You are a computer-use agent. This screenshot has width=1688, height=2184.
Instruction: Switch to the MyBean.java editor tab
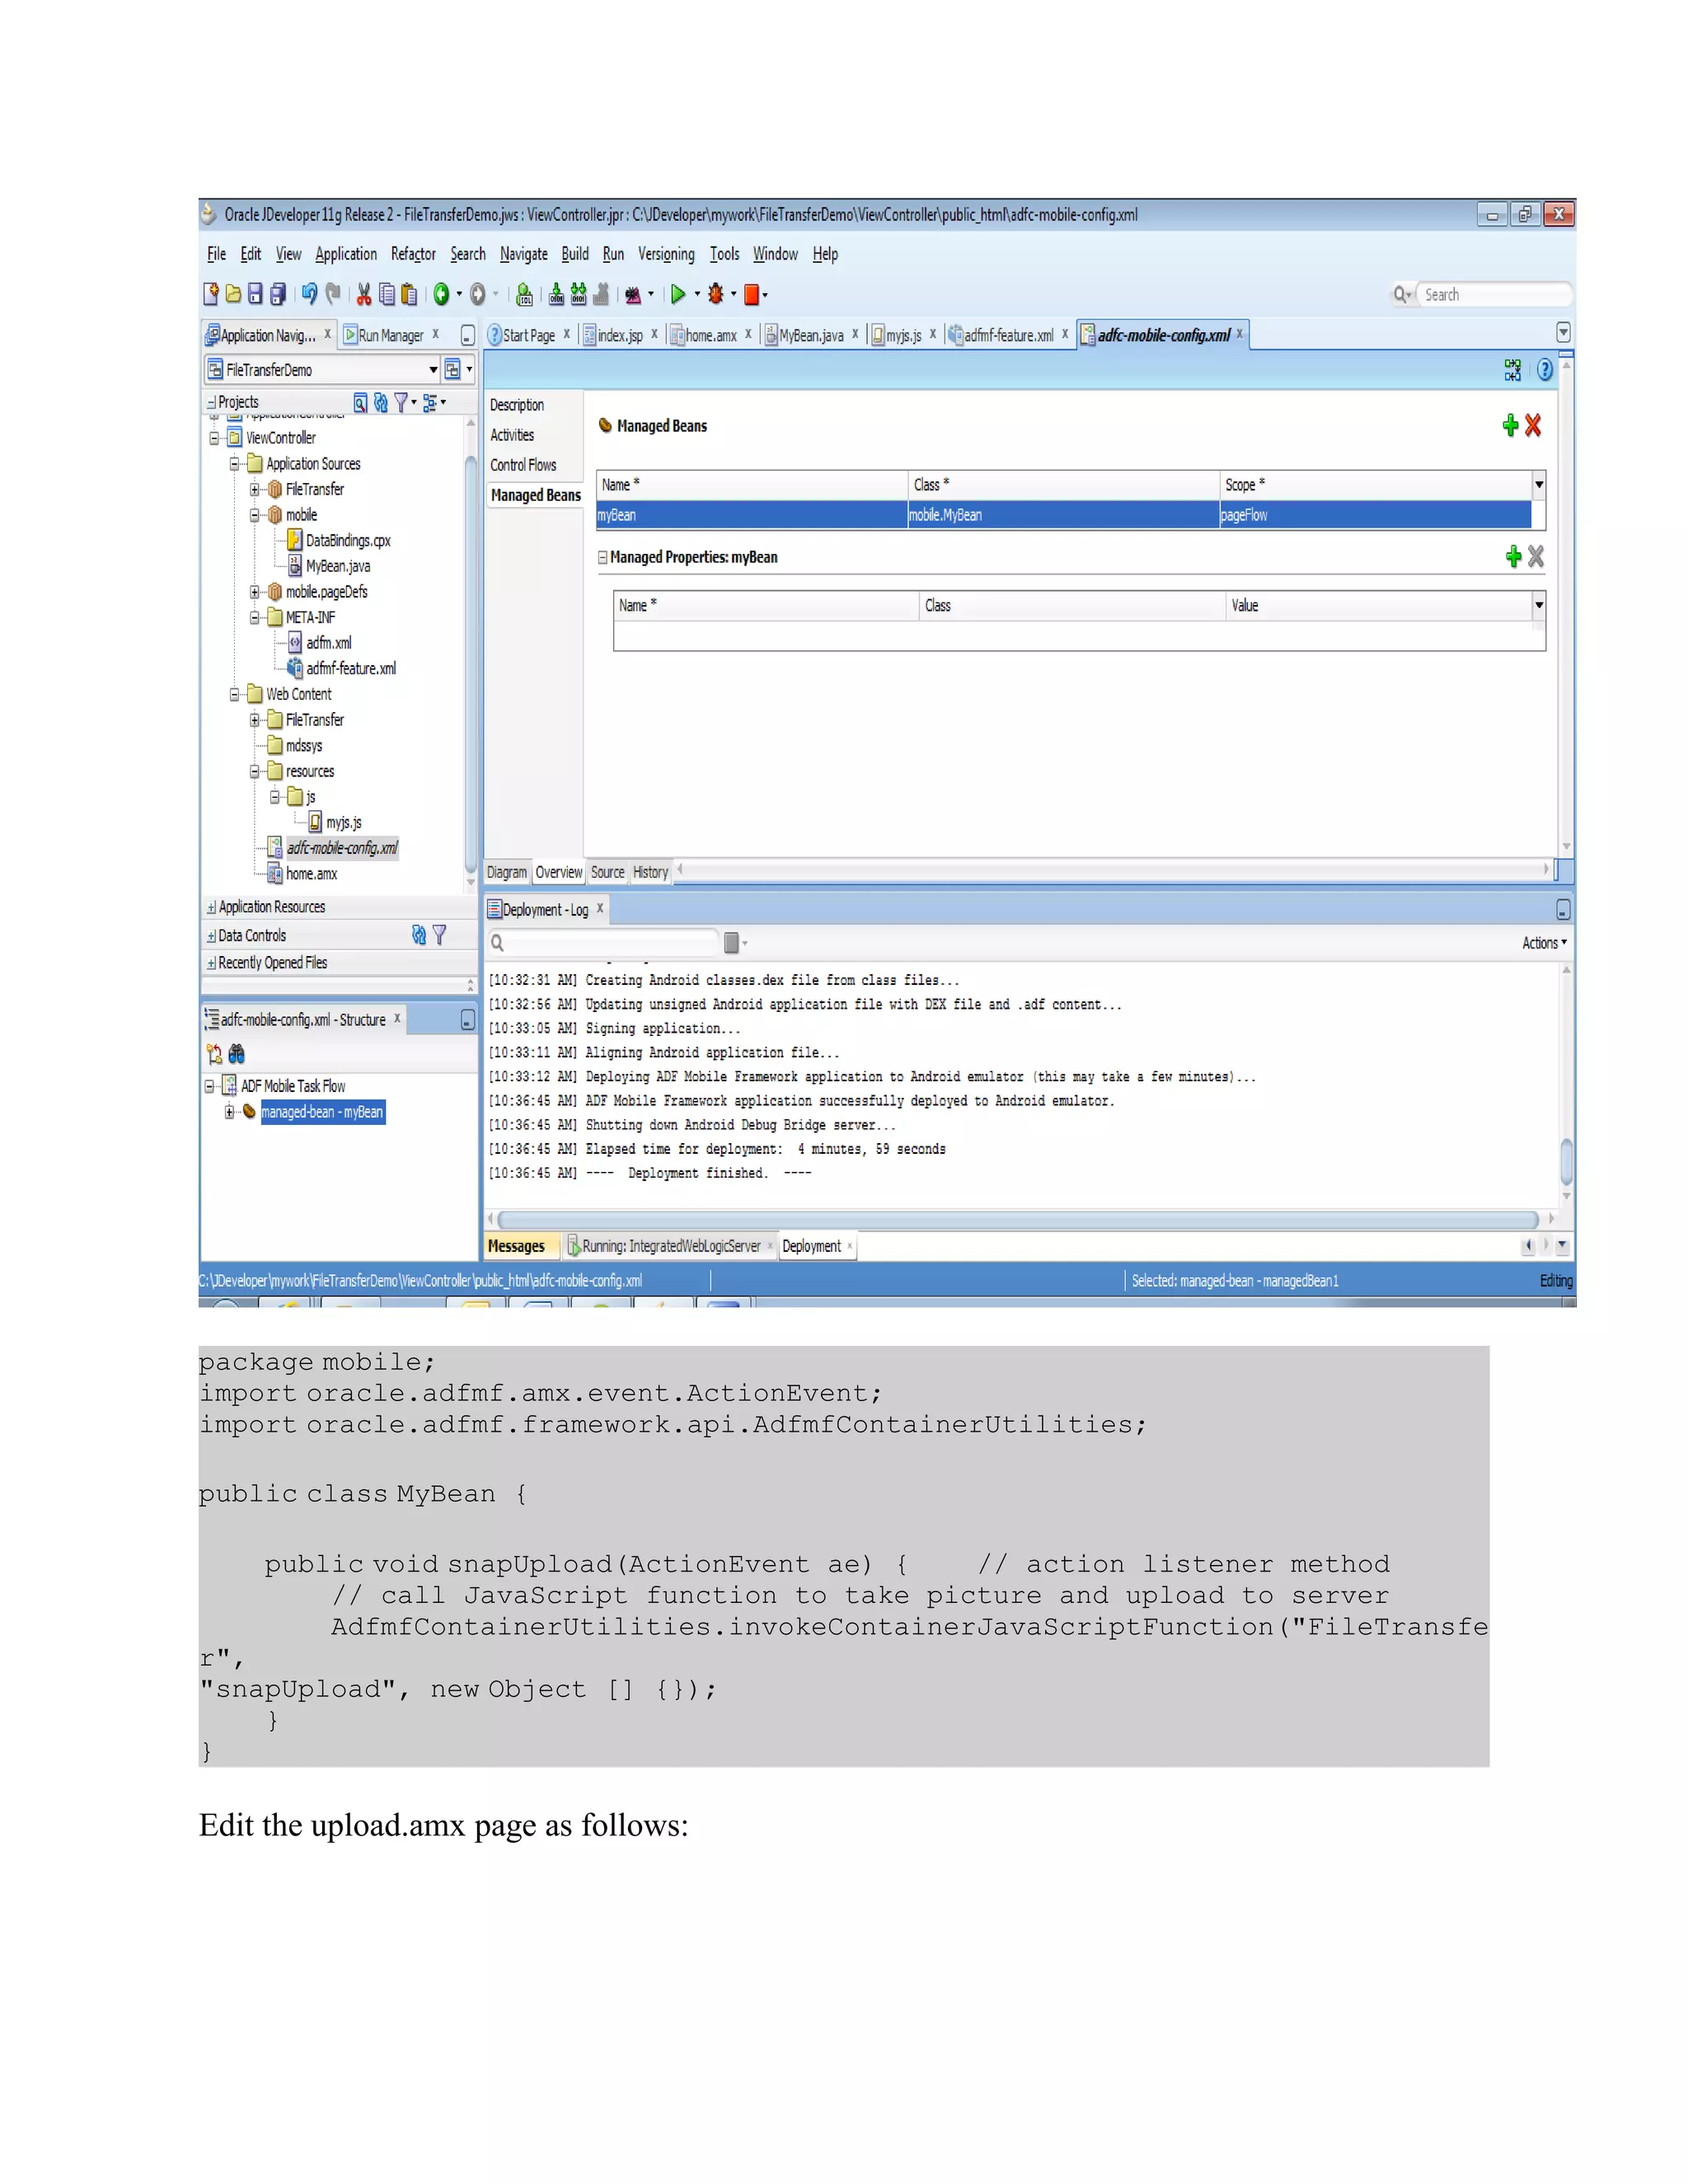pos(811,336)
